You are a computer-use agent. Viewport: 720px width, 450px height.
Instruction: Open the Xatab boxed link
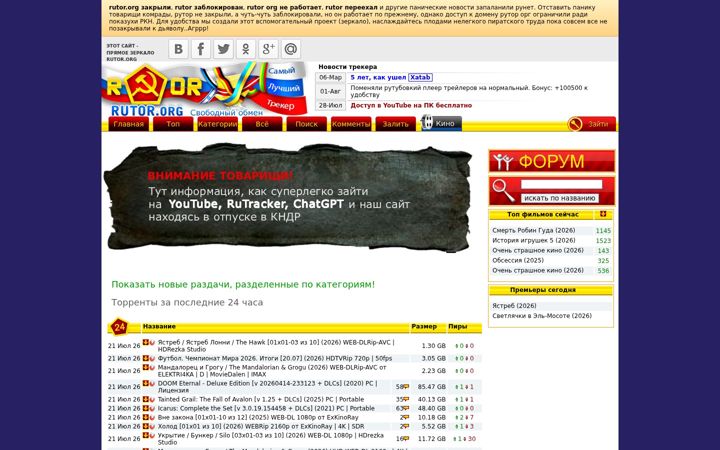pos(420,77)
